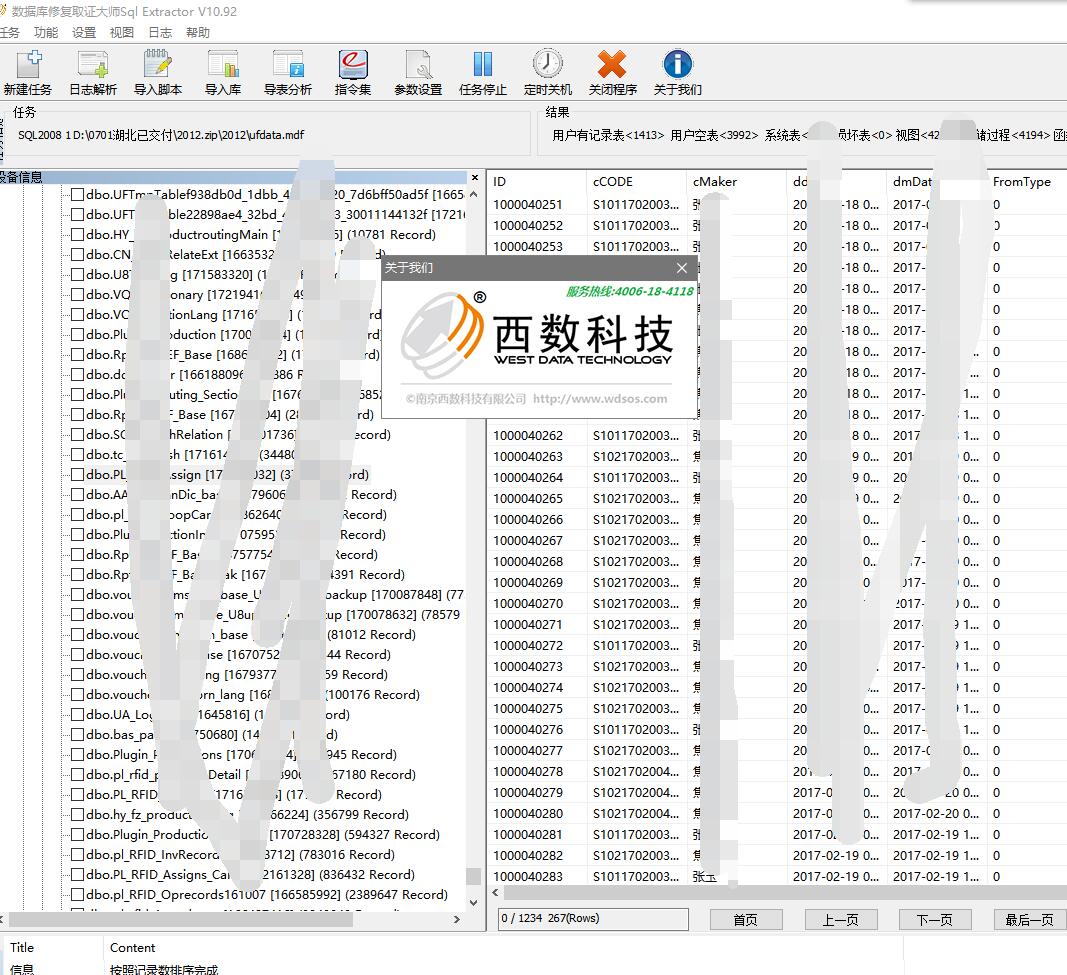Click the tree panel scroll-up arrow
Screen dimensions: 1067x975
click(x=474, y=195)
